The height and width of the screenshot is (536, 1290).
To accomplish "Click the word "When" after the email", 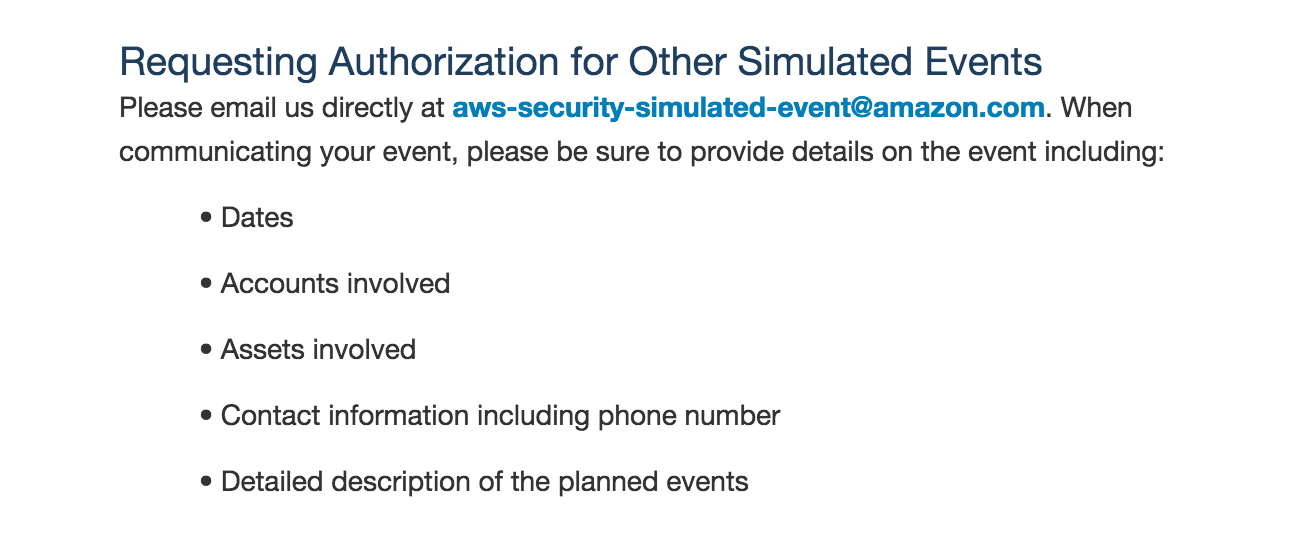I will pos(1096,107).
